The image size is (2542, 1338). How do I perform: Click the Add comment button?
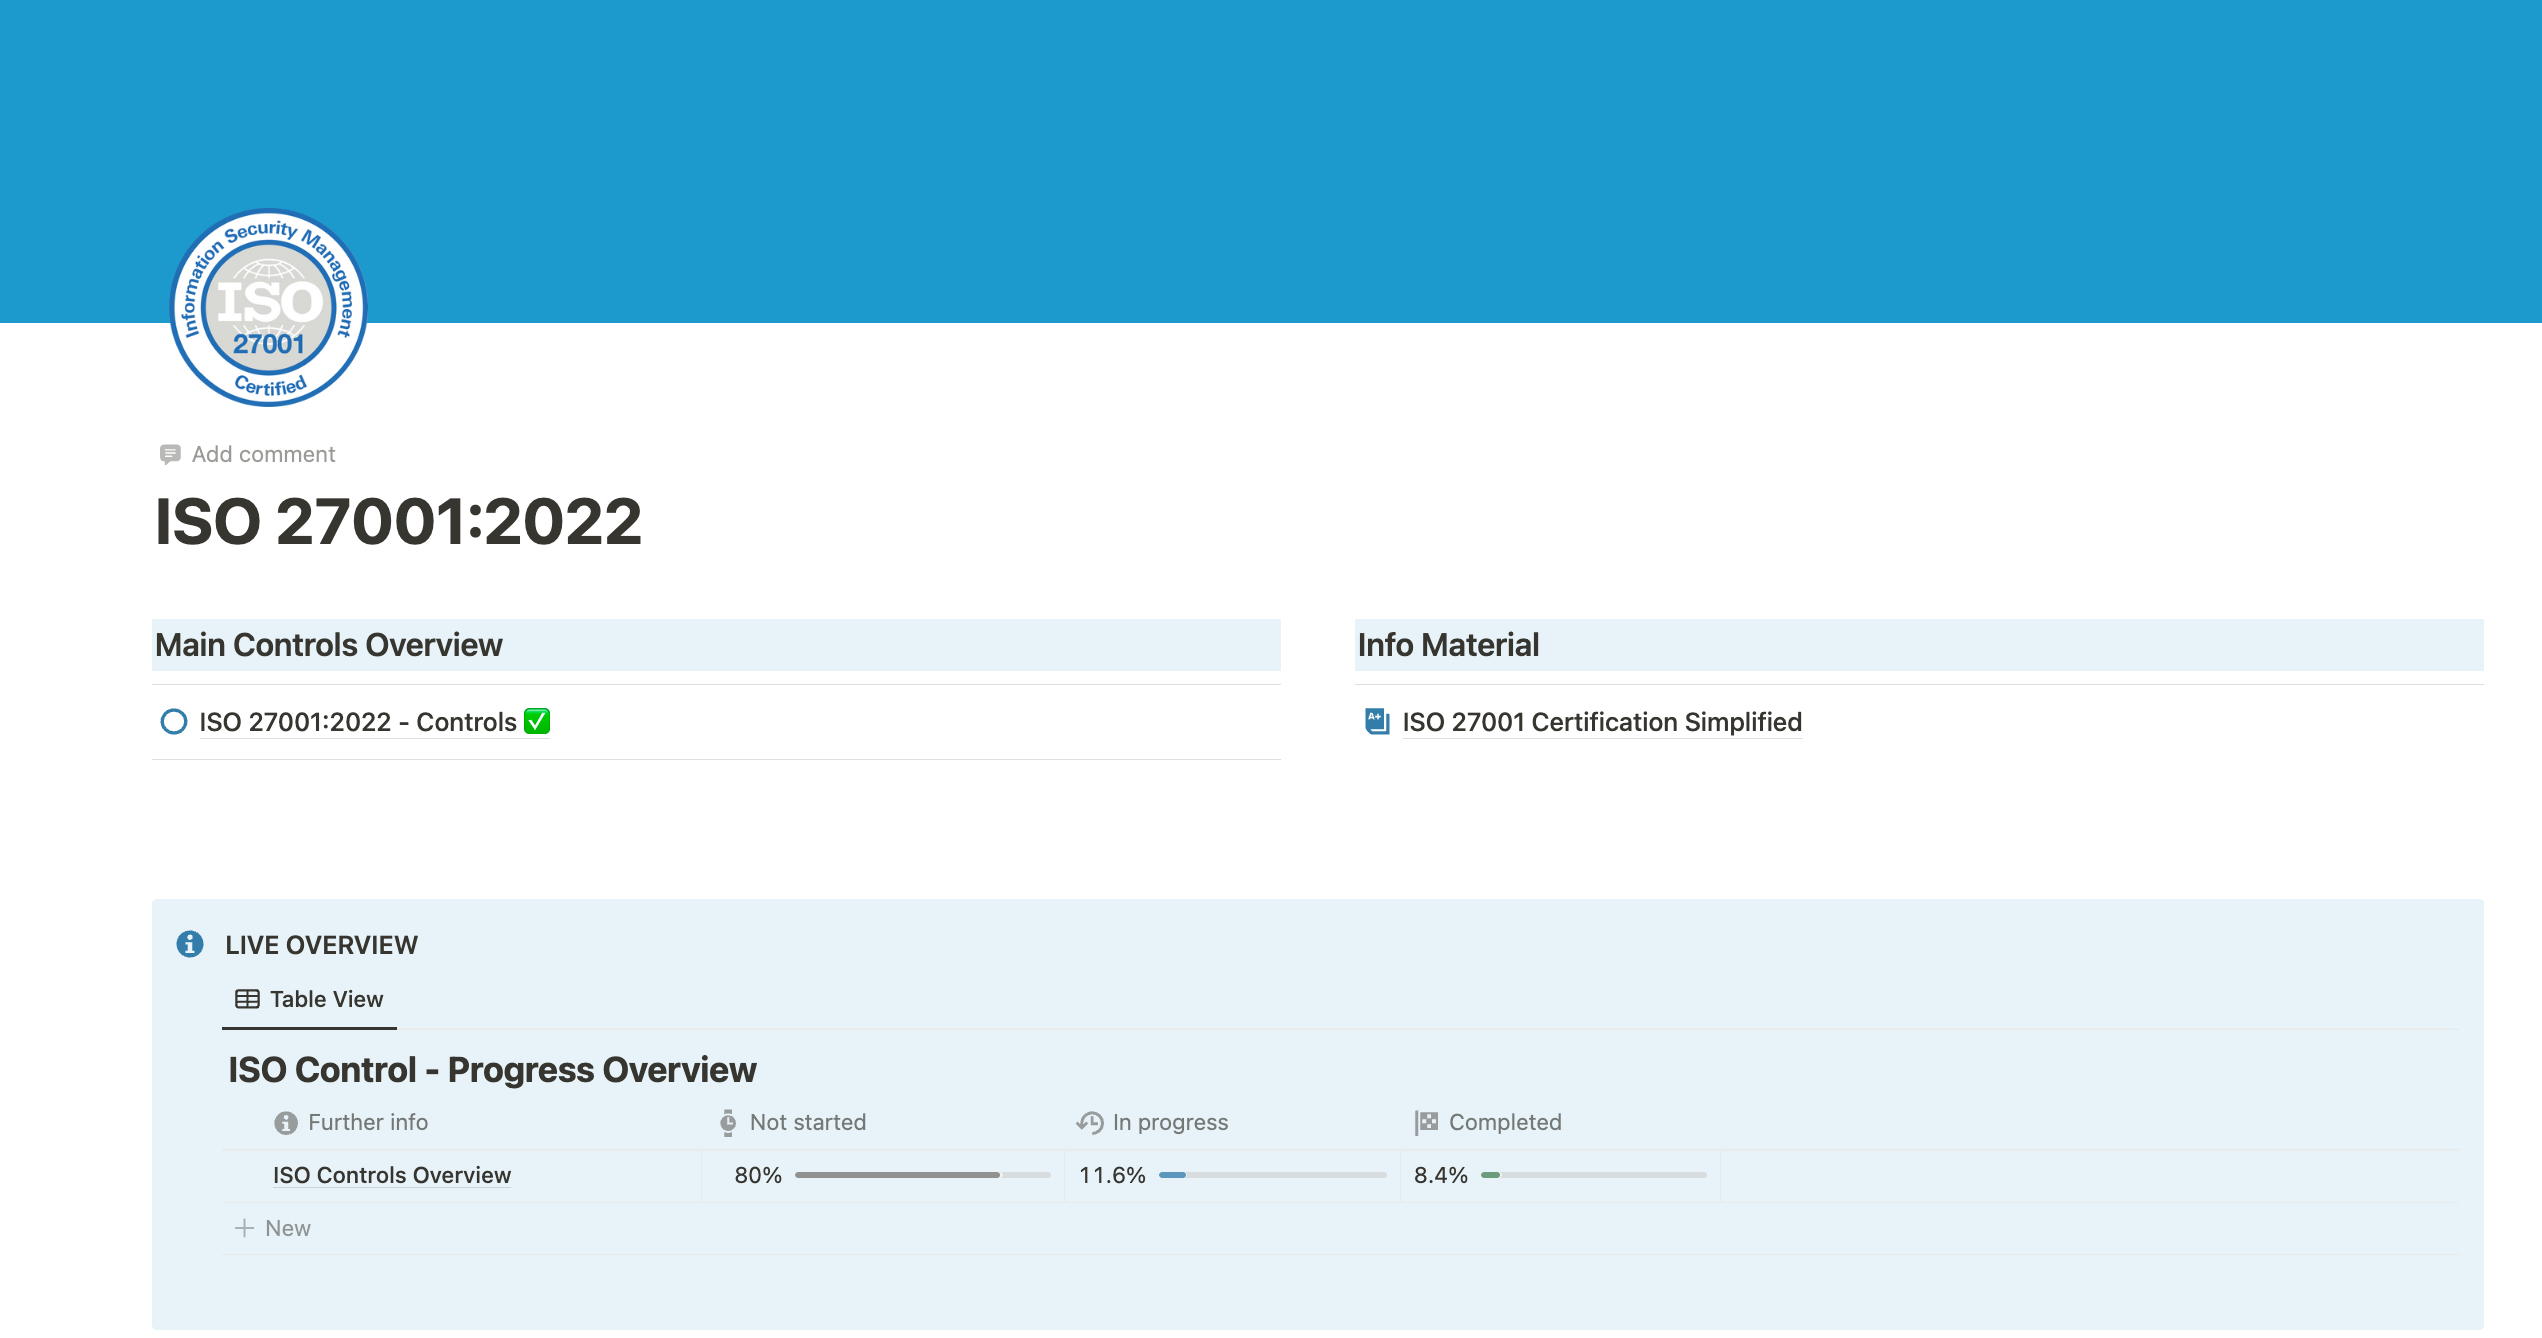click(262, 454)
